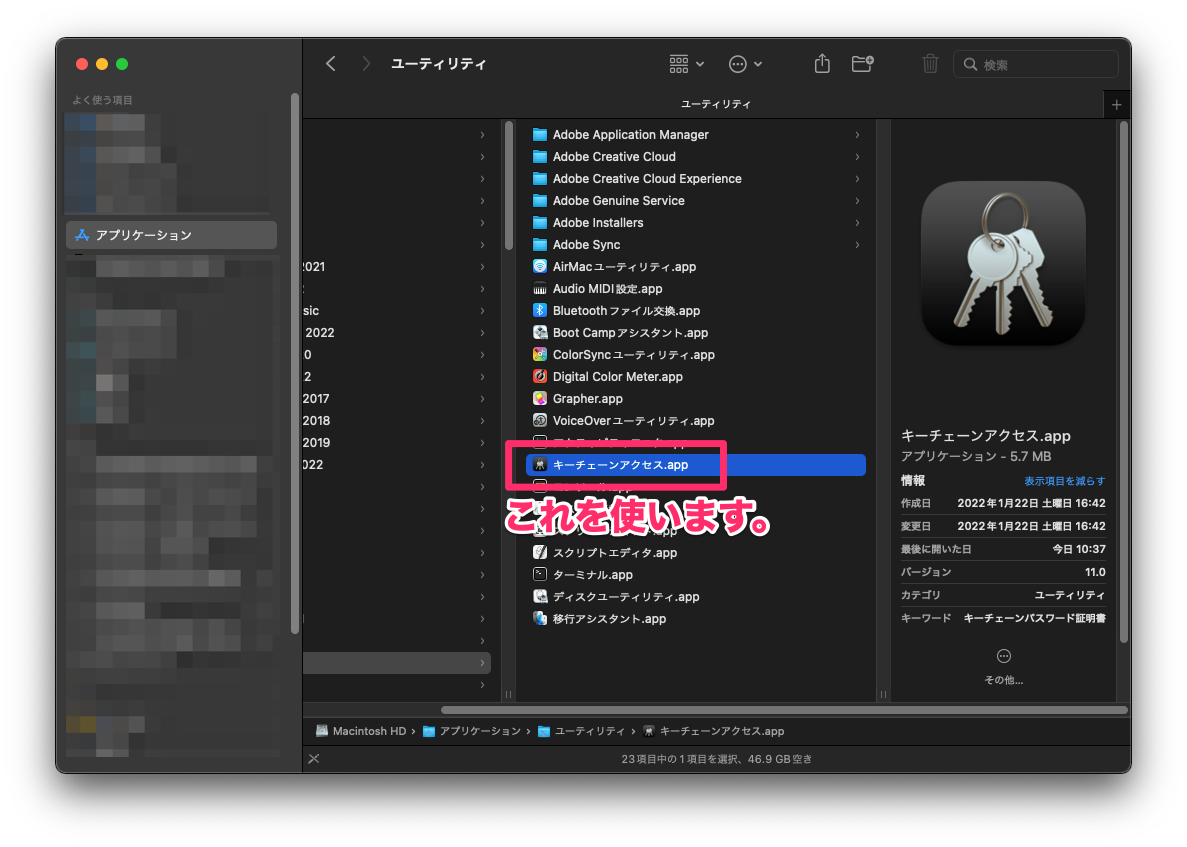Select スクリプトエディタ.app icon

click(x=540, y=553)
